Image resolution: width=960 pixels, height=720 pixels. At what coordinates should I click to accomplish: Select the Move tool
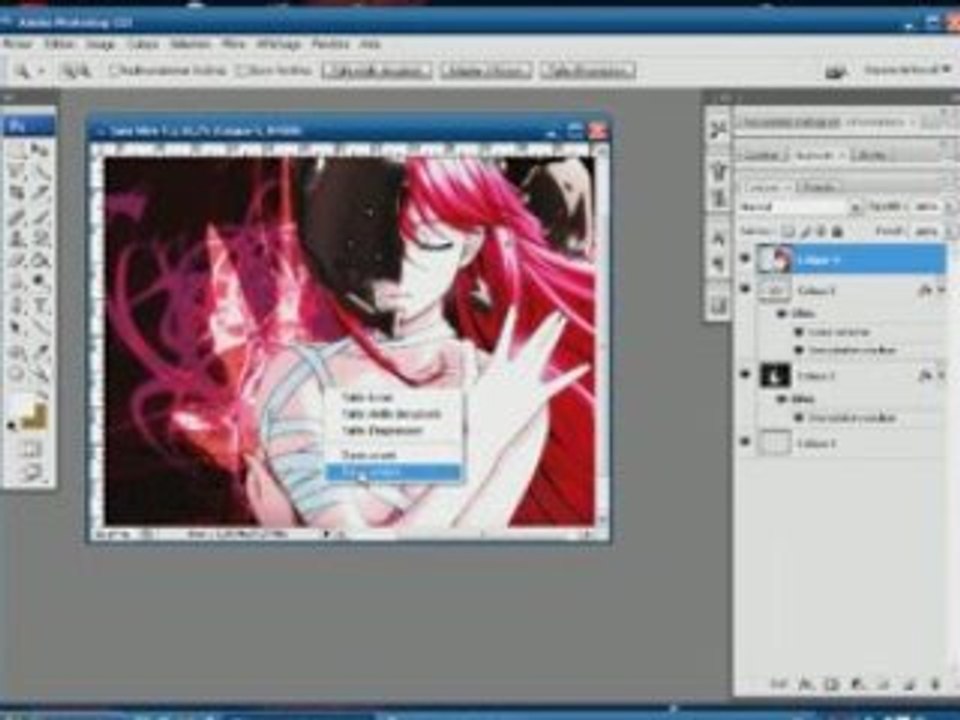40,151
